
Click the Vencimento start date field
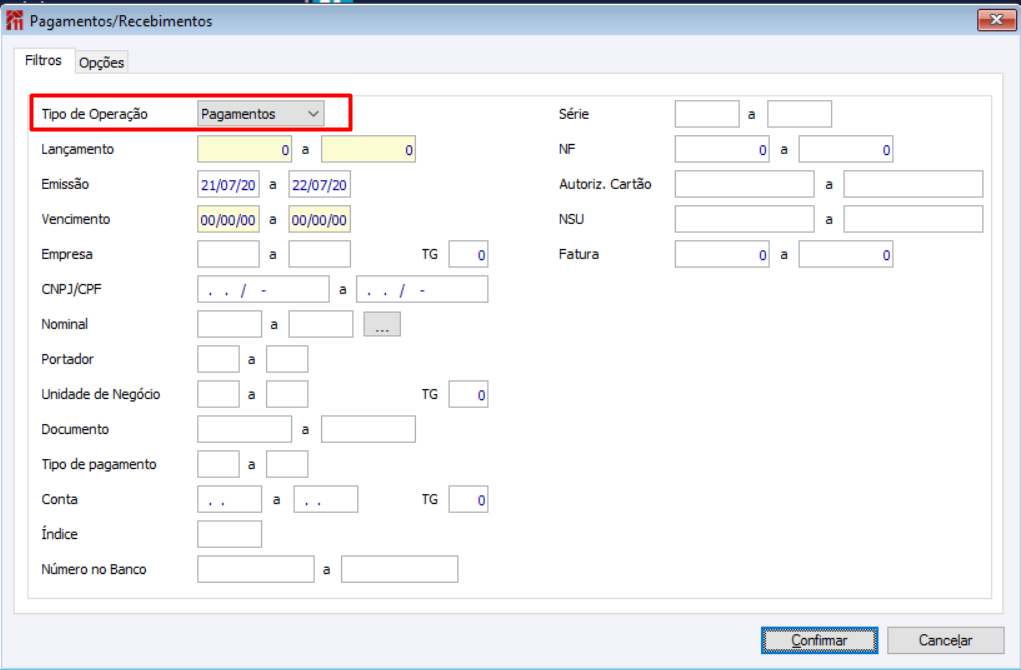point(228,219)
